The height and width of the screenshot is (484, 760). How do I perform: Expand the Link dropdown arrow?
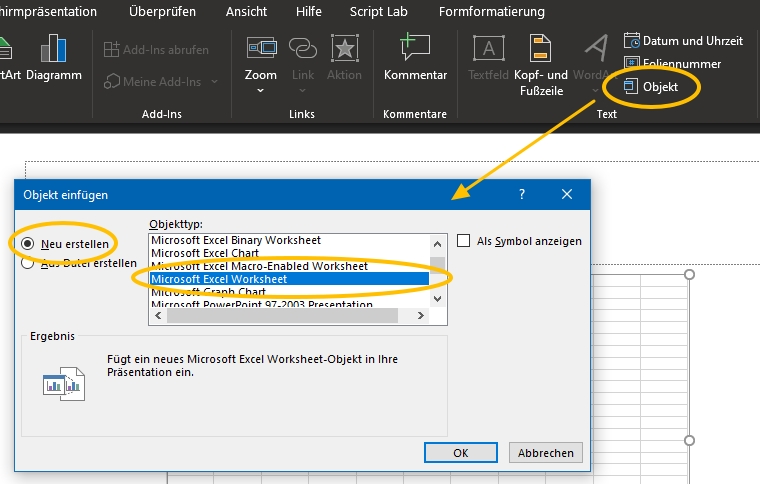click(x=302, y=90)
